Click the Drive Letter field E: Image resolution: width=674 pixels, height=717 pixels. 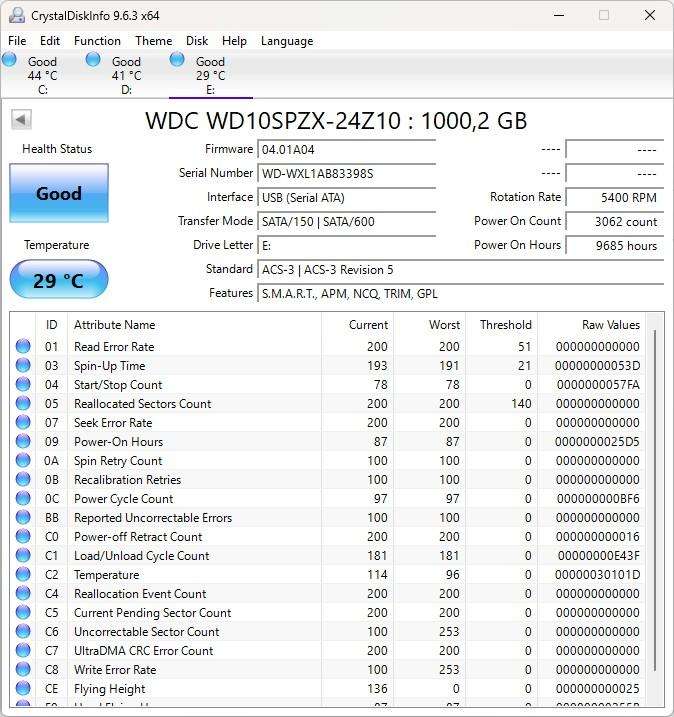coord(347,246)
